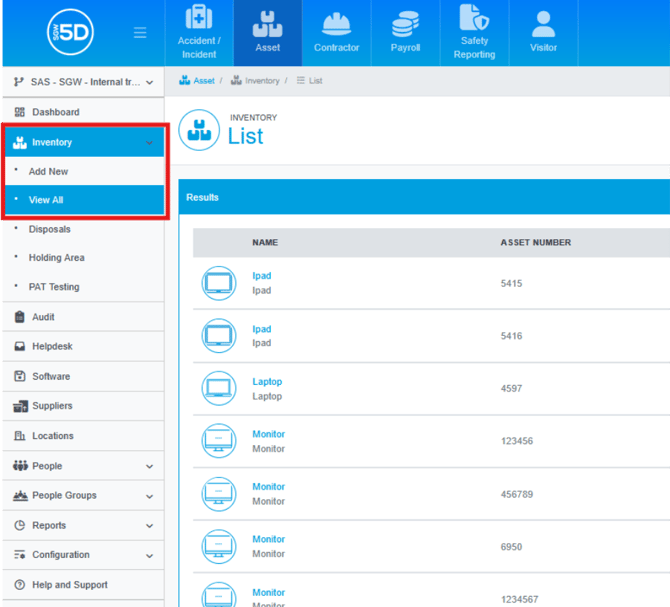The height and width of the screenshot is (607, 670).
Task: Sort results by Asset Number column header
Action: [535, 242]
